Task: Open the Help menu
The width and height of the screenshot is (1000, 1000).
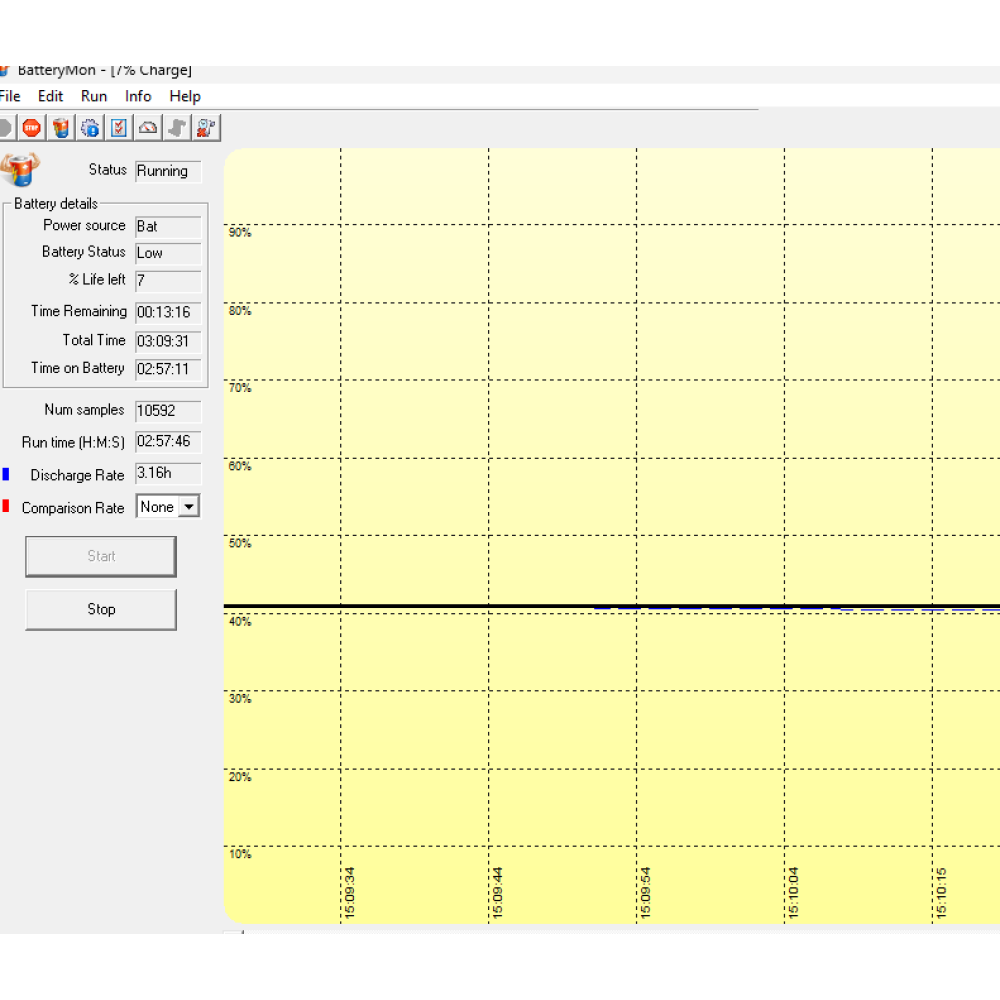Action: click(185, 96)
